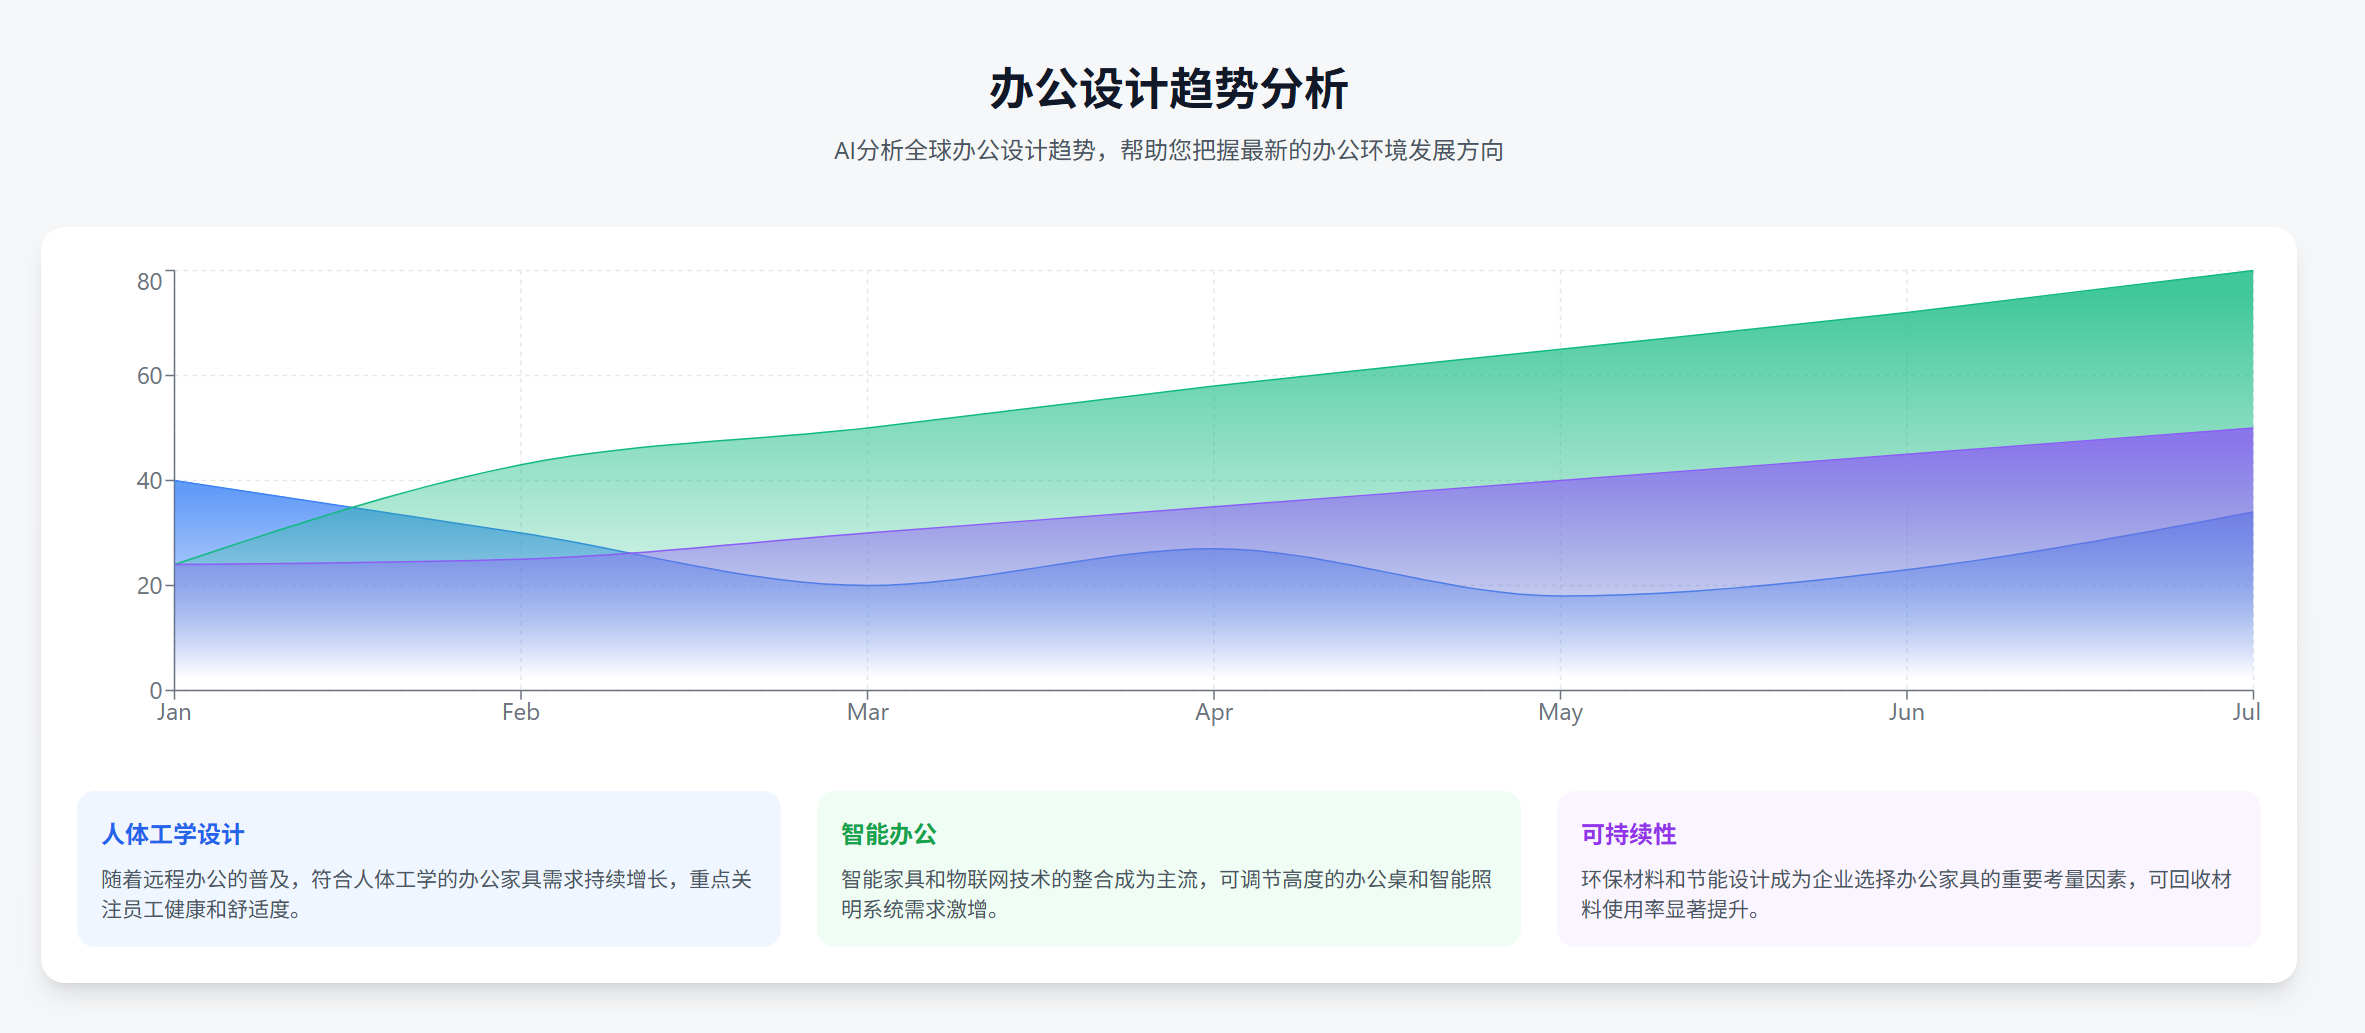Image resolution: width=2365 pixels, height=1033 pixels.
Task: Click the subtitle starting with AI分析全球办公设计趋势
Action: (x=1168, y=151)
